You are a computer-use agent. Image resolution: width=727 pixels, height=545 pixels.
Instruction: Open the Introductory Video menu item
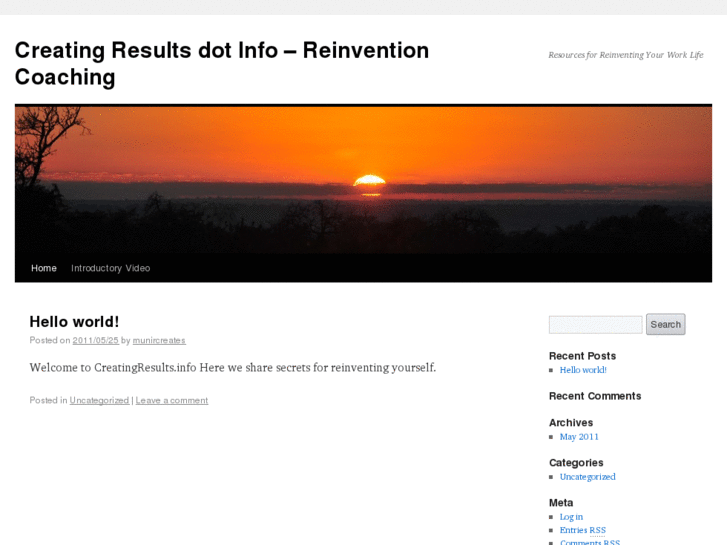coord(110,268)
